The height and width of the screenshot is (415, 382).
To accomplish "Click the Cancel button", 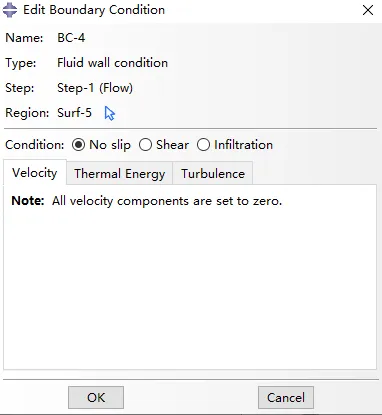I will tap(286, 397).
